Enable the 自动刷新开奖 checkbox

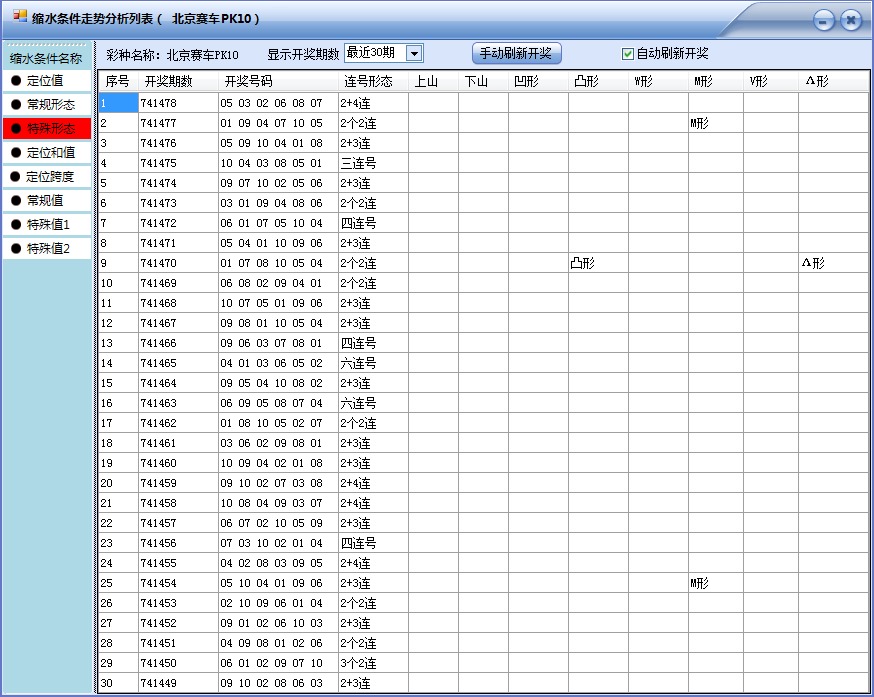626,52
